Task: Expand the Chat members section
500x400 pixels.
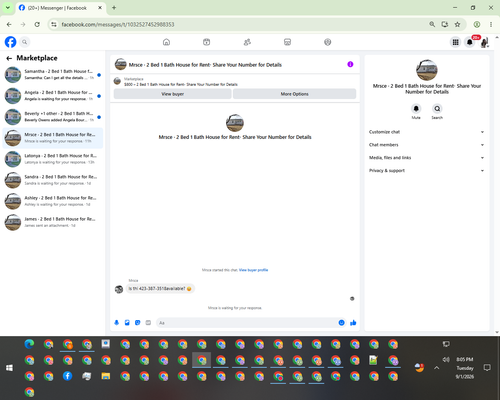Action: pos(427,145)
